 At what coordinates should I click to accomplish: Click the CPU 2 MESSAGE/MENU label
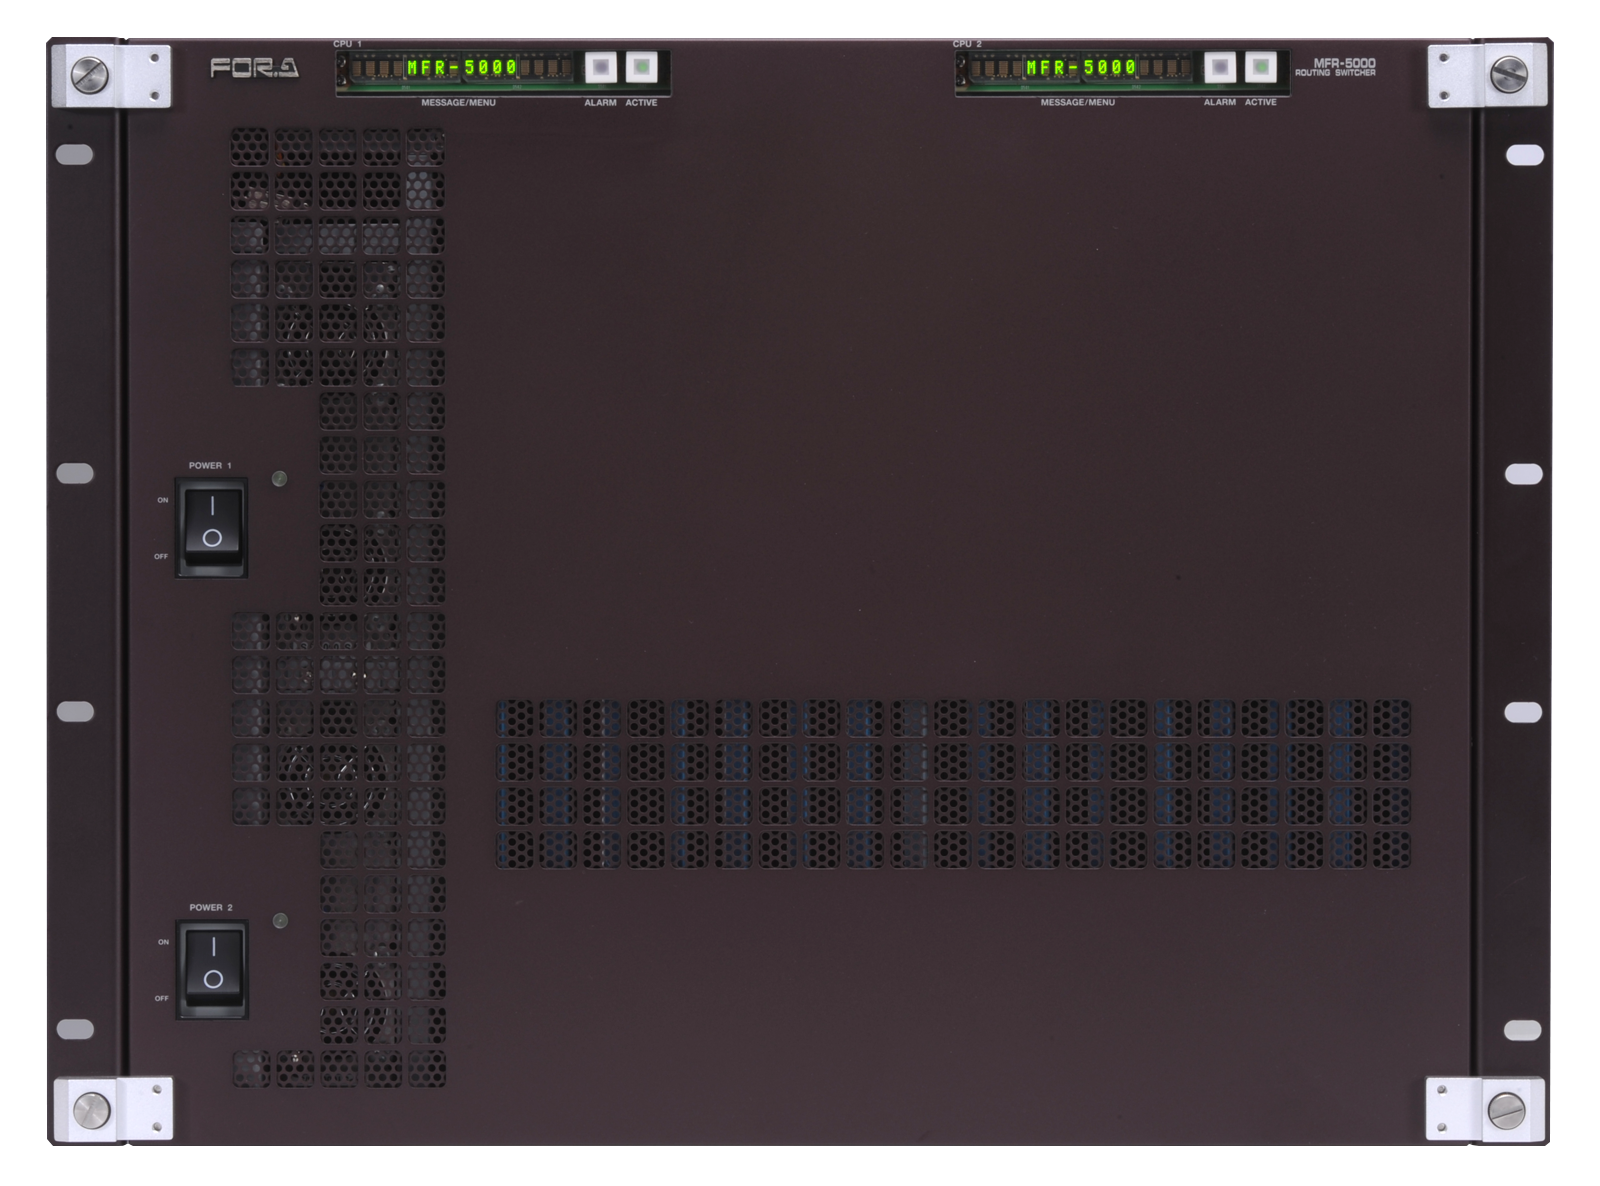pyautogui.click(x=1077, y=103)
